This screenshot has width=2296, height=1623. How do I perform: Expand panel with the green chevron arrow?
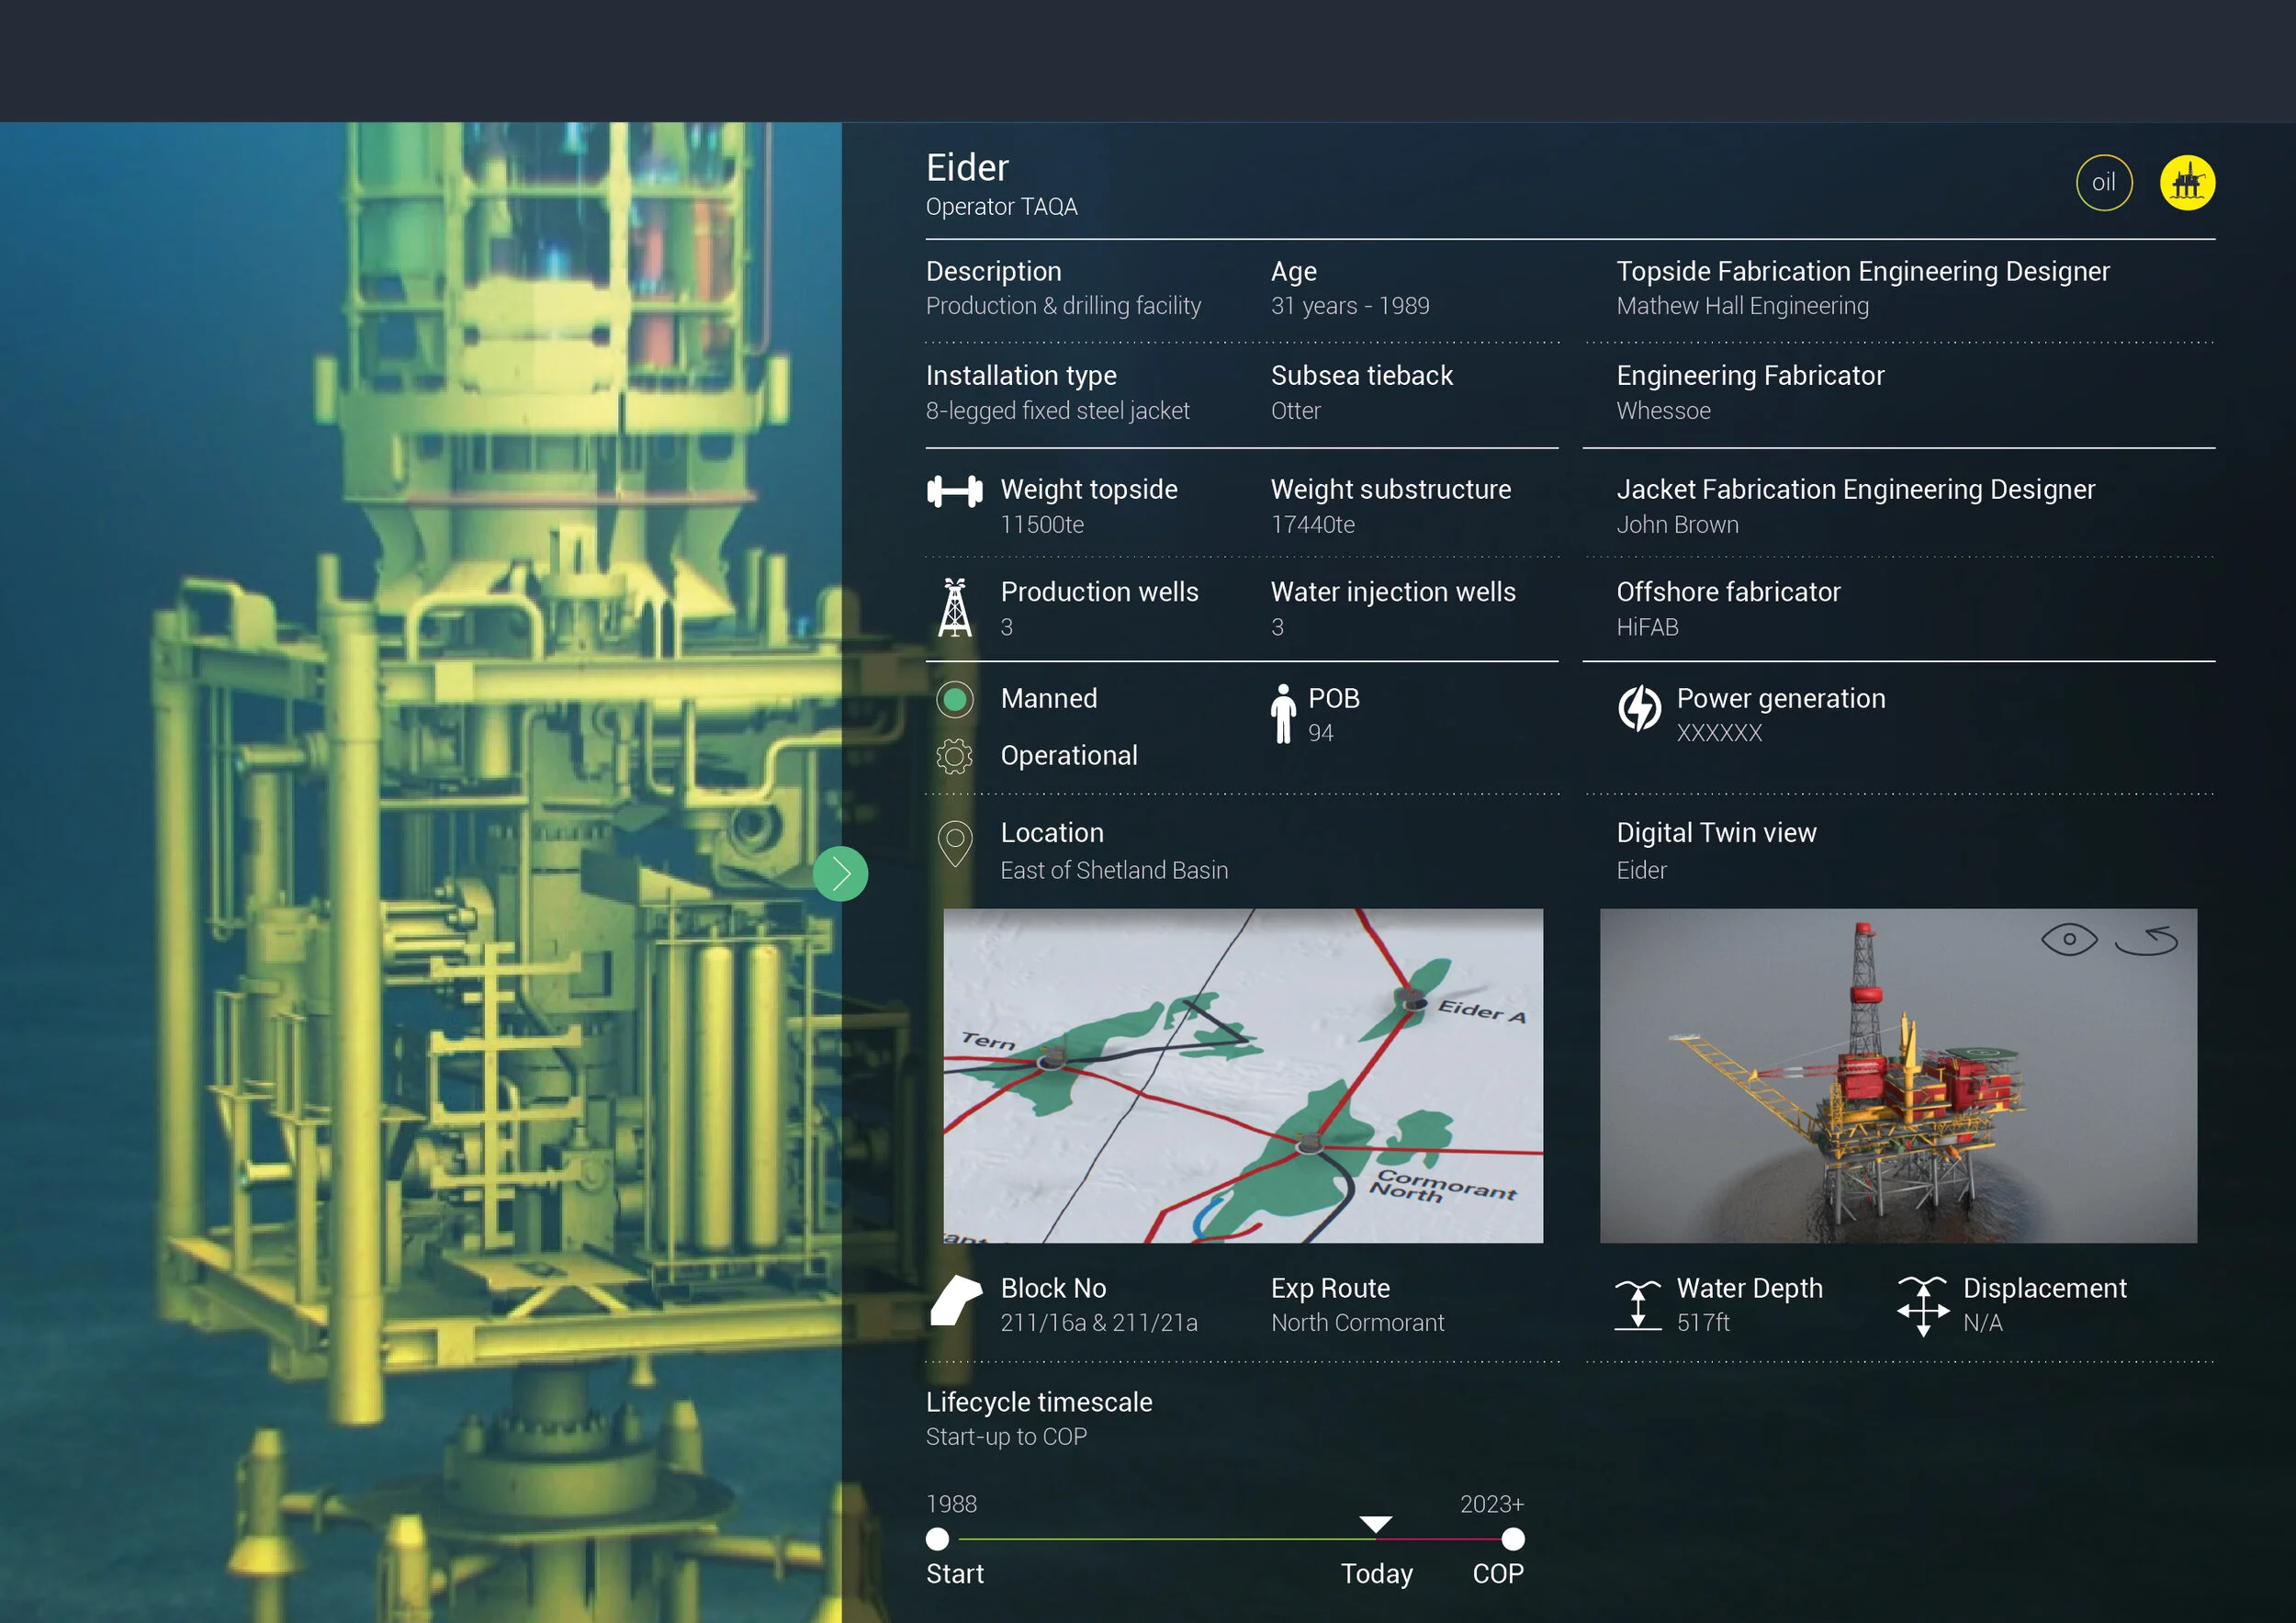coord(840,874)
